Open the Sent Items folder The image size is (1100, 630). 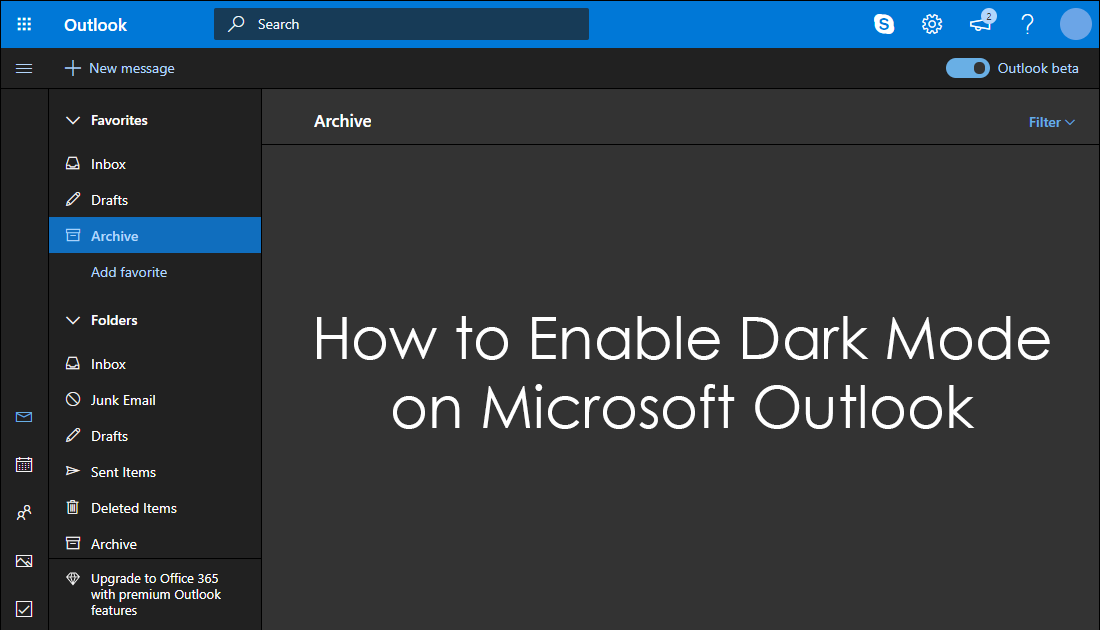pyautogui.click(x=155, y=472)
